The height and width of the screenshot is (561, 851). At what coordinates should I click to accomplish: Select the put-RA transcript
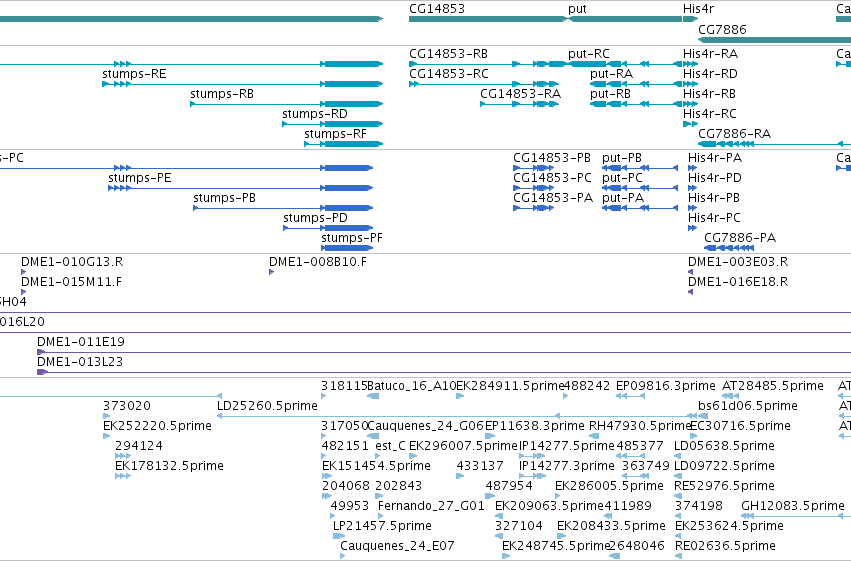pos(636,84)
